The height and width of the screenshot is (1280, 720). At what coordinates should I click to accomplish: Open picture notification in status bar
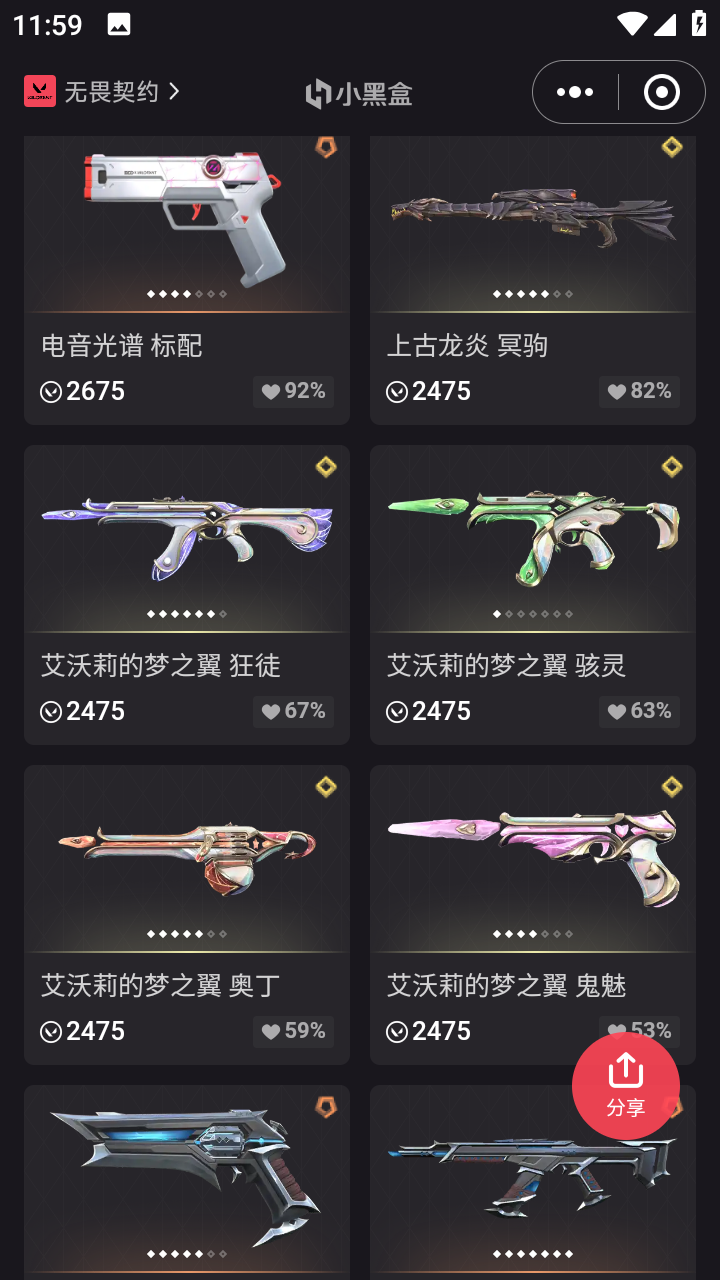[x=119, y=25]
